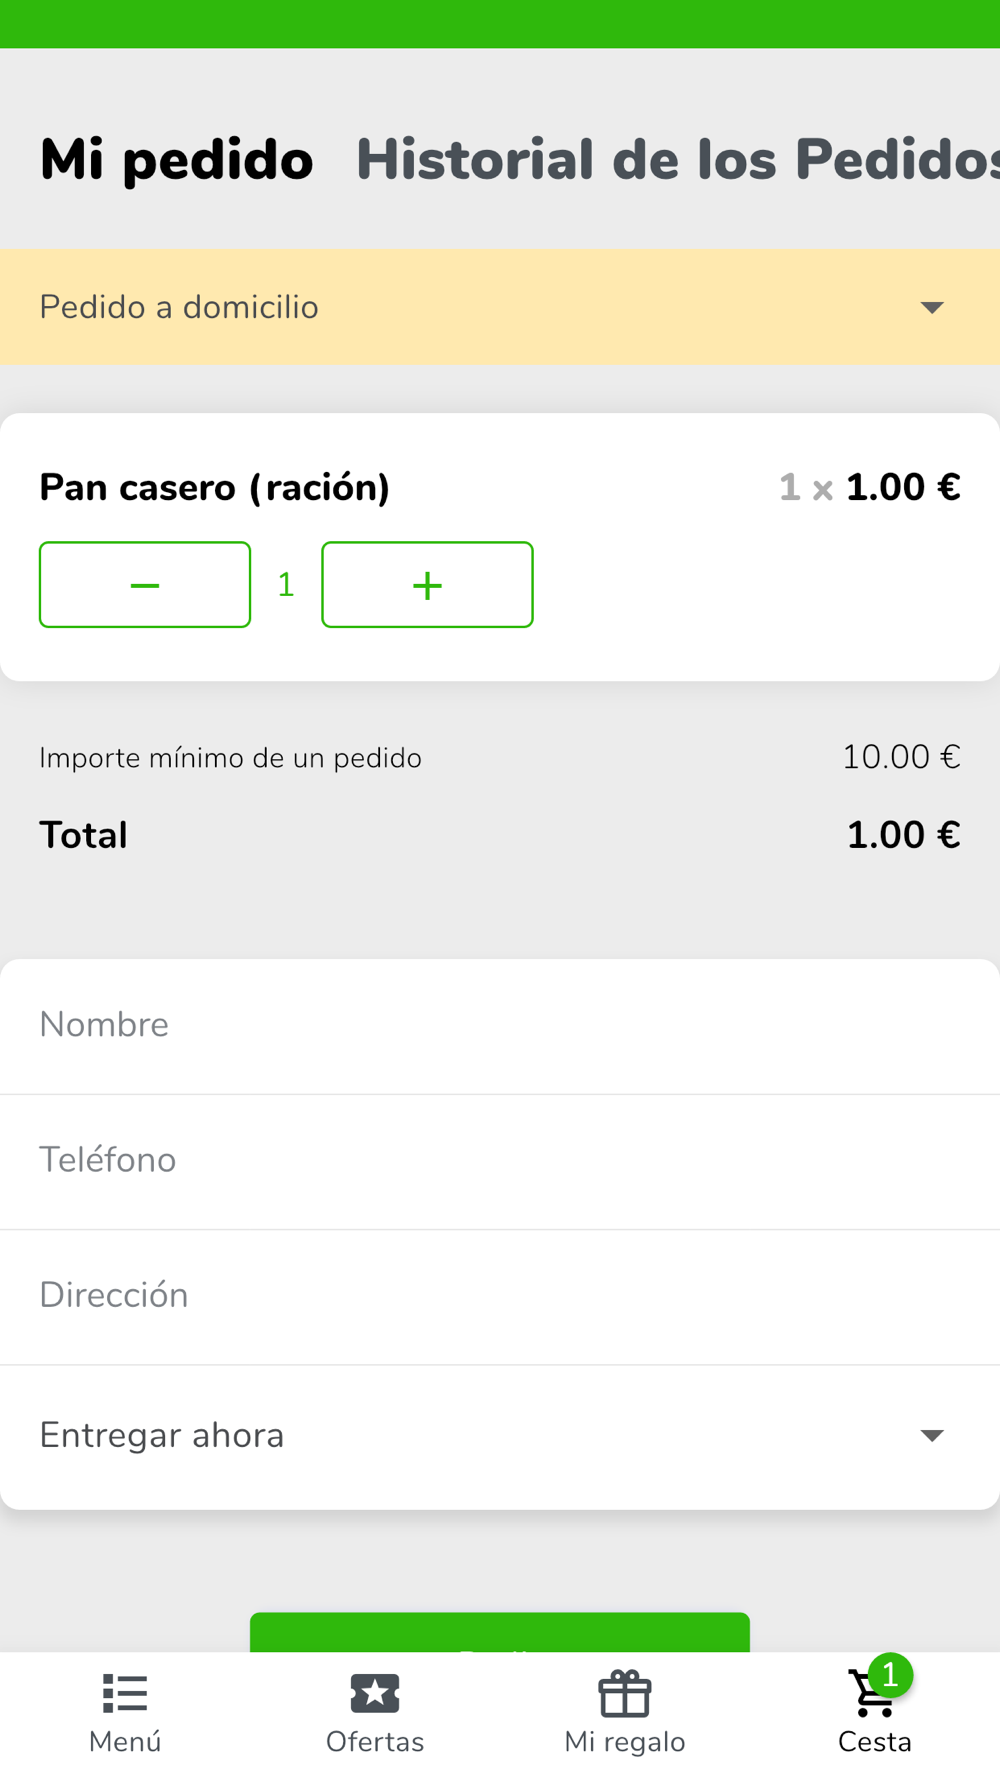Open the Menú list icon
This screenshot has width=1000, height=1778.
125,1694
